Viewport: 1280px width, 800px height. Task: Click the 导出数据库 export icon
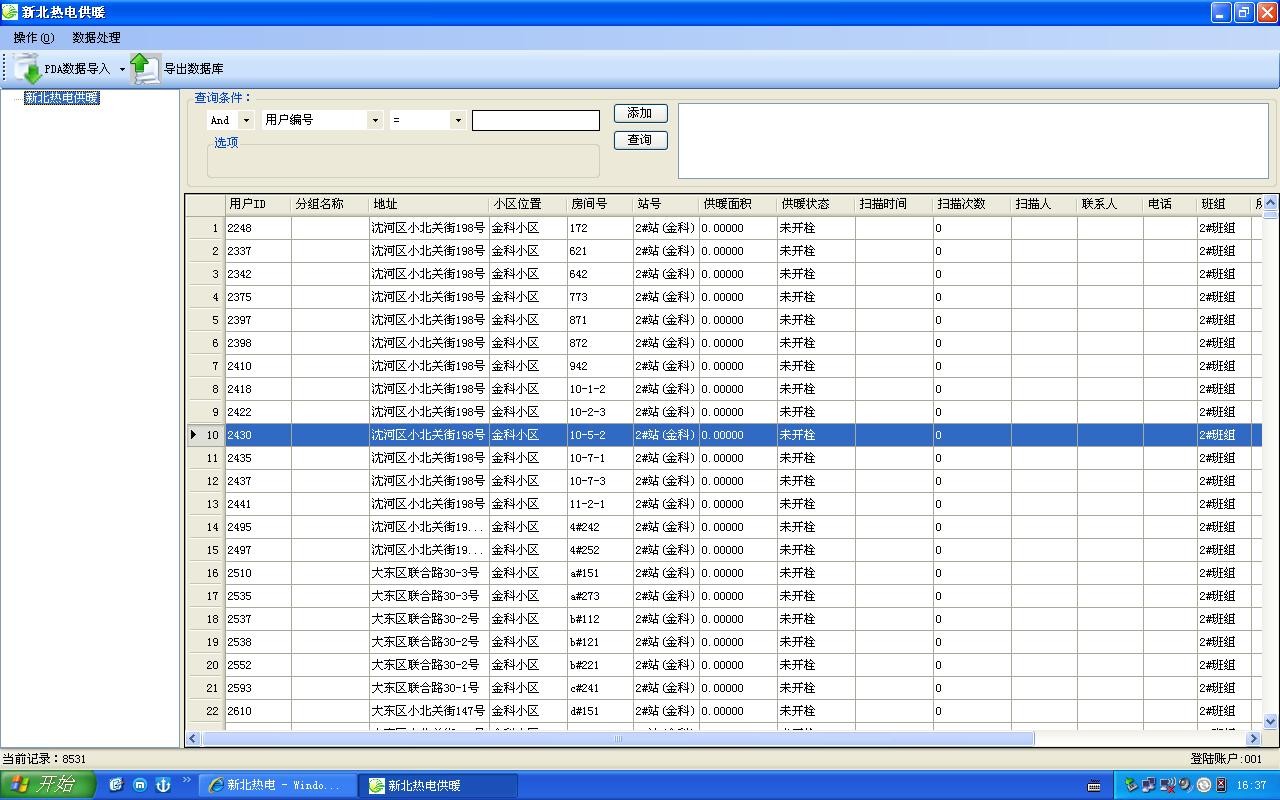point(145,68)
